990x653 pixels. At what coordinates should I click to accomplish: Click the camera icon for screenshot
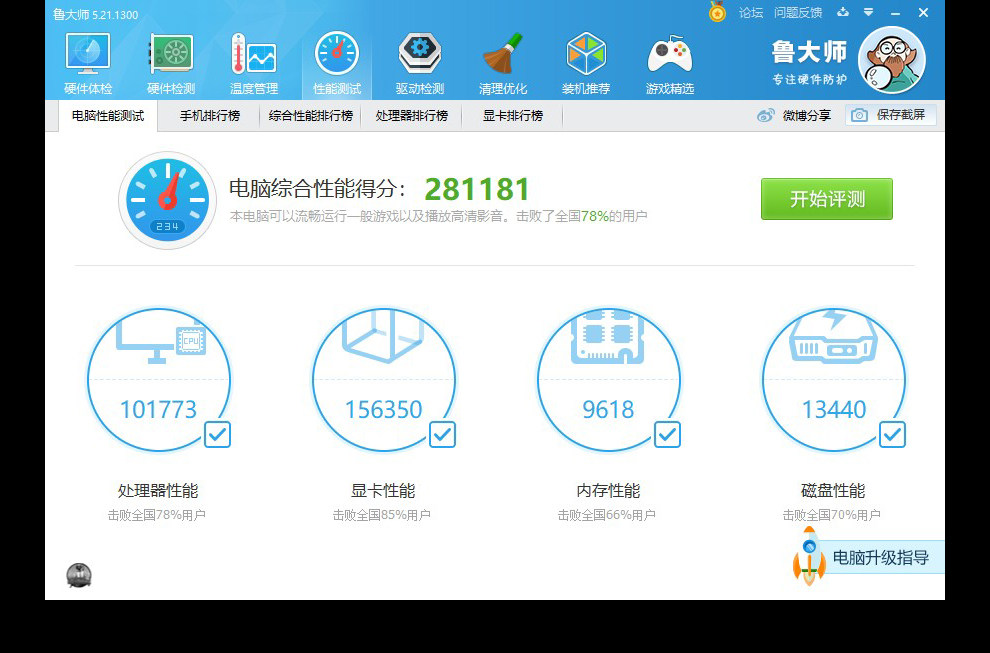pos(859,115)
